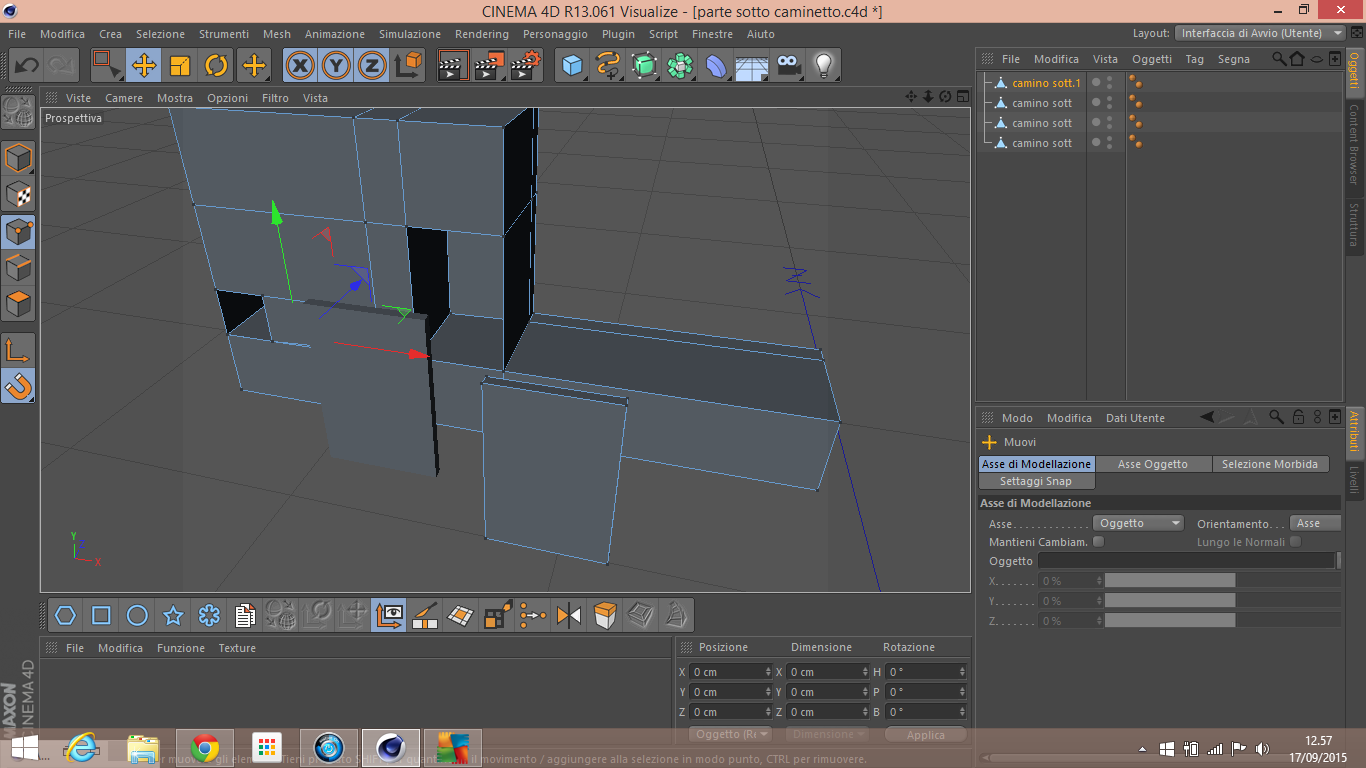Select the Scale tool in top toolbar
This screenshot has width=1366, height=768.
[x=180, y=66]
